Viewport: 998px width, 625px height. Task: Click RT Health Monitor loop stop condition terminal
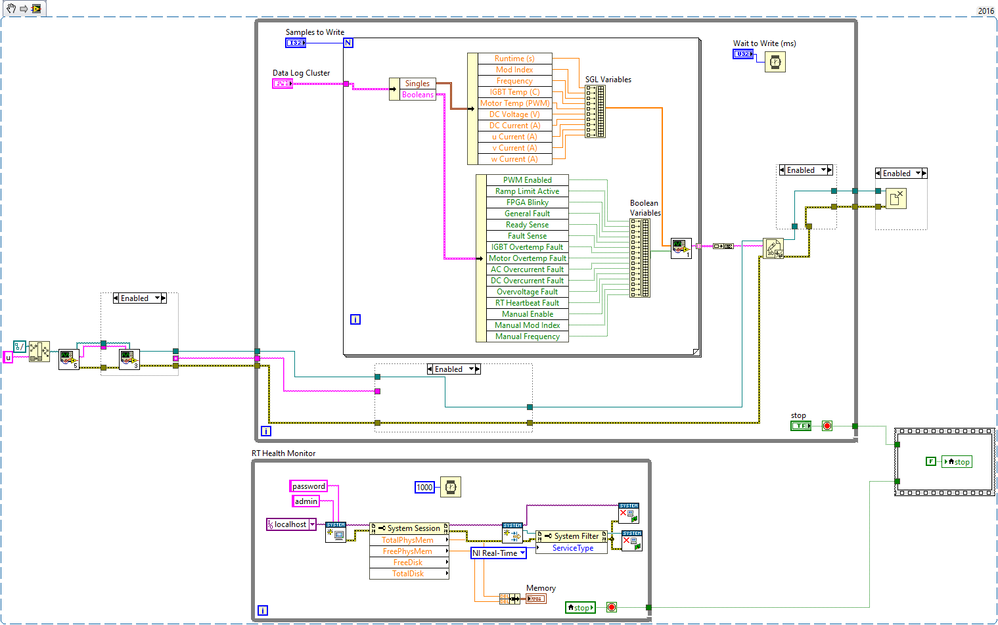coord(611,608)
